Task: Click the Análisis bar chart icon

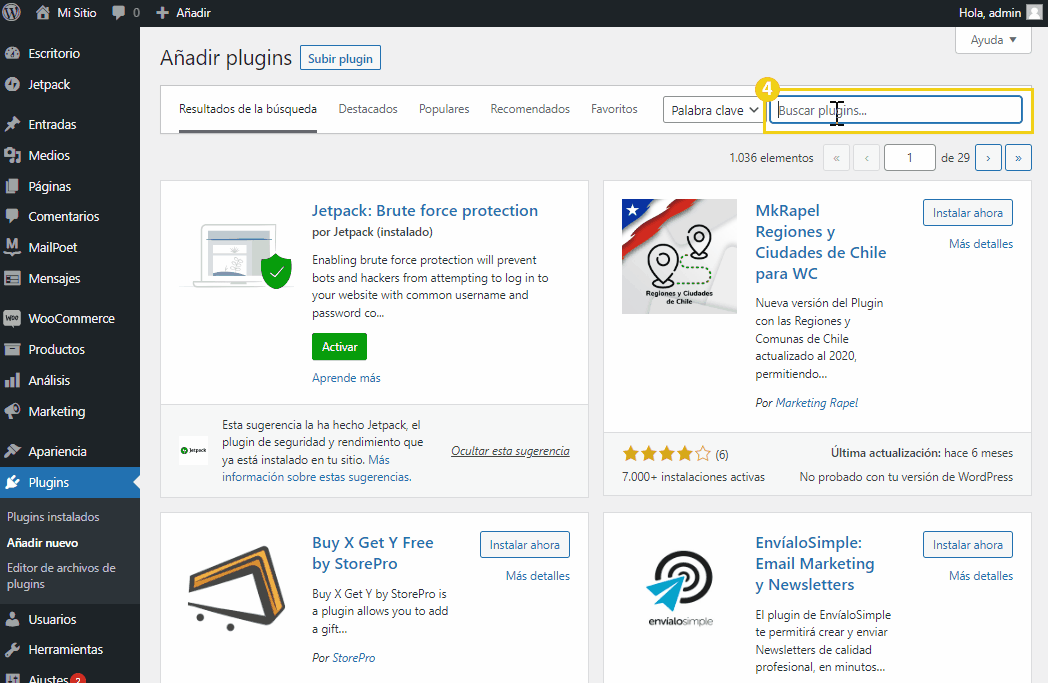Action: click(12, 380)
